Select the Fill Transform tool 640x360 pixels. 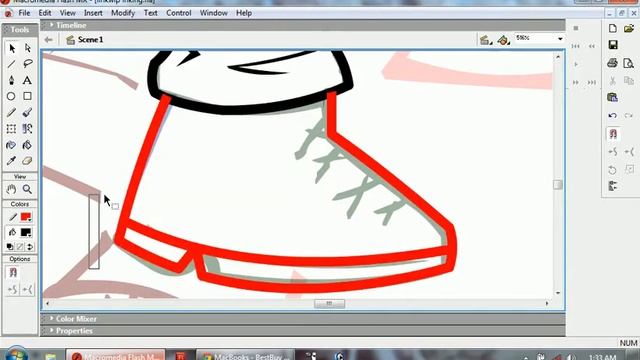click(27, 129)
